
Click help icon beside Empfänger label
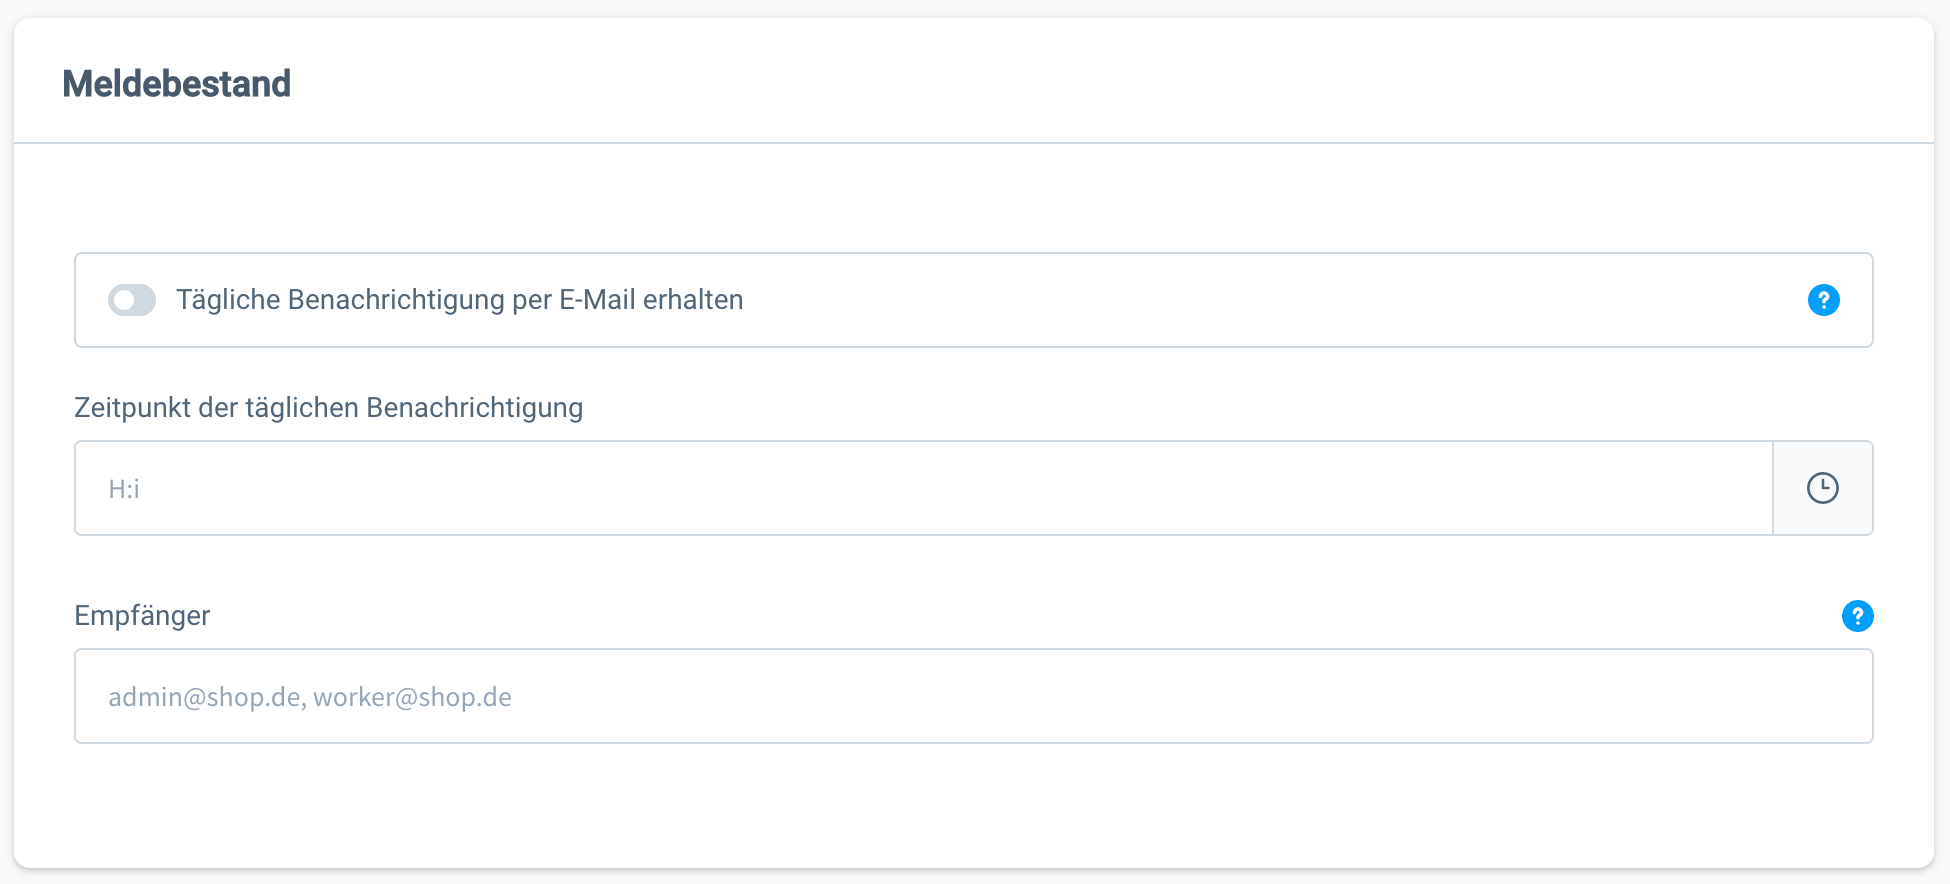tap(1857, 616)
